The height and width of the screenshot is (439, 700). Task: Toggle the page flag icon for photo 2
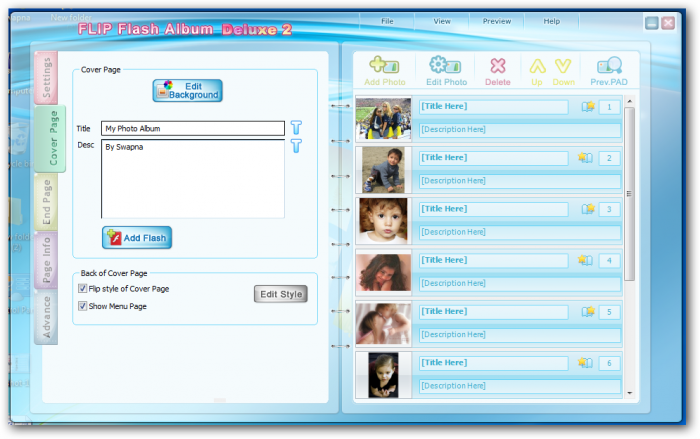(x=585, y=158)
